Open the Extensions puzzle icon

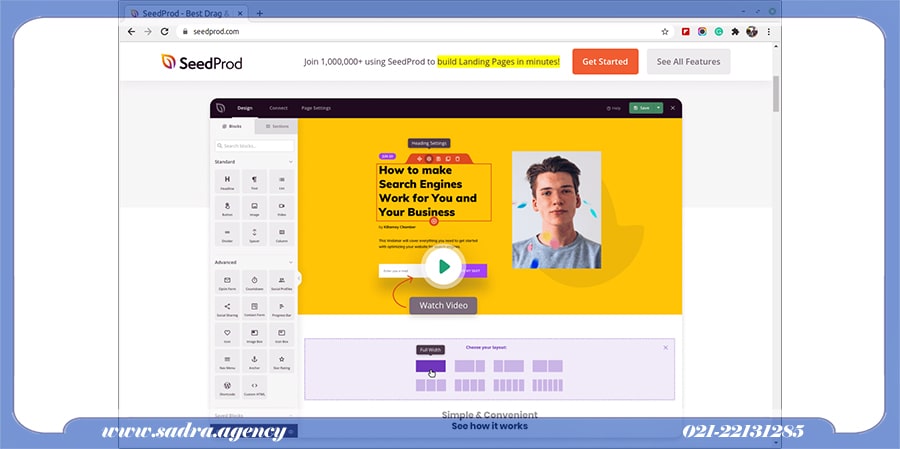(x=735, y=32)
